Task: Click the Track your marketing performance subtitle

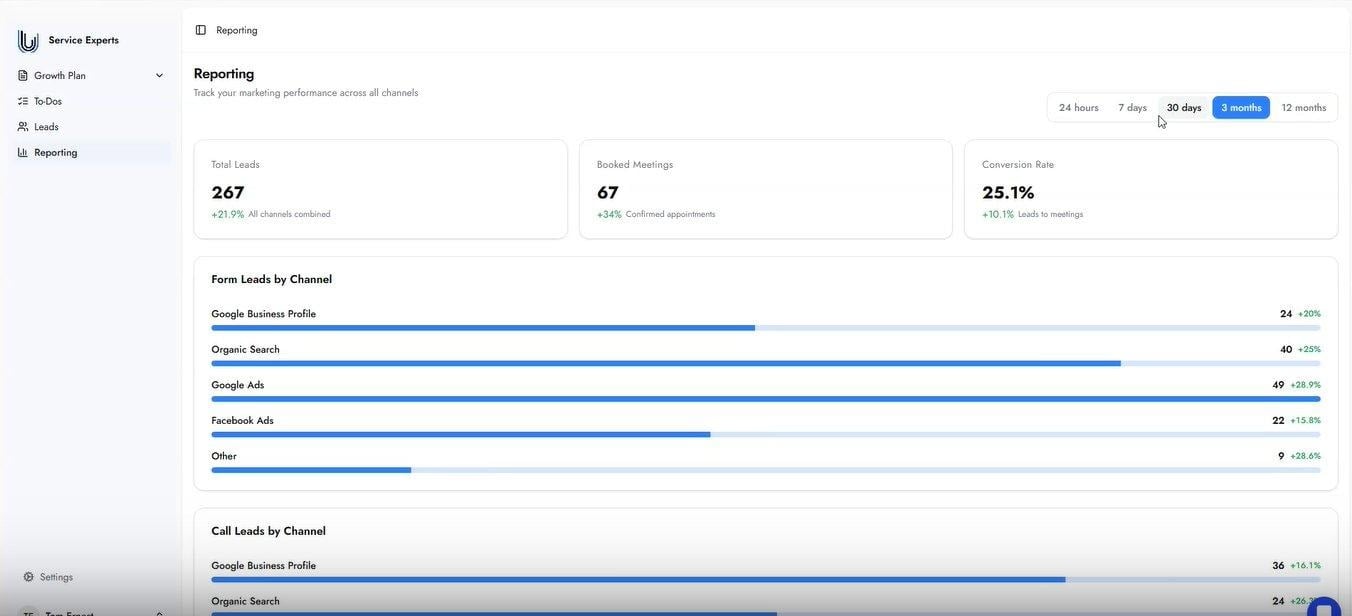Action: (x=306, y=93)
